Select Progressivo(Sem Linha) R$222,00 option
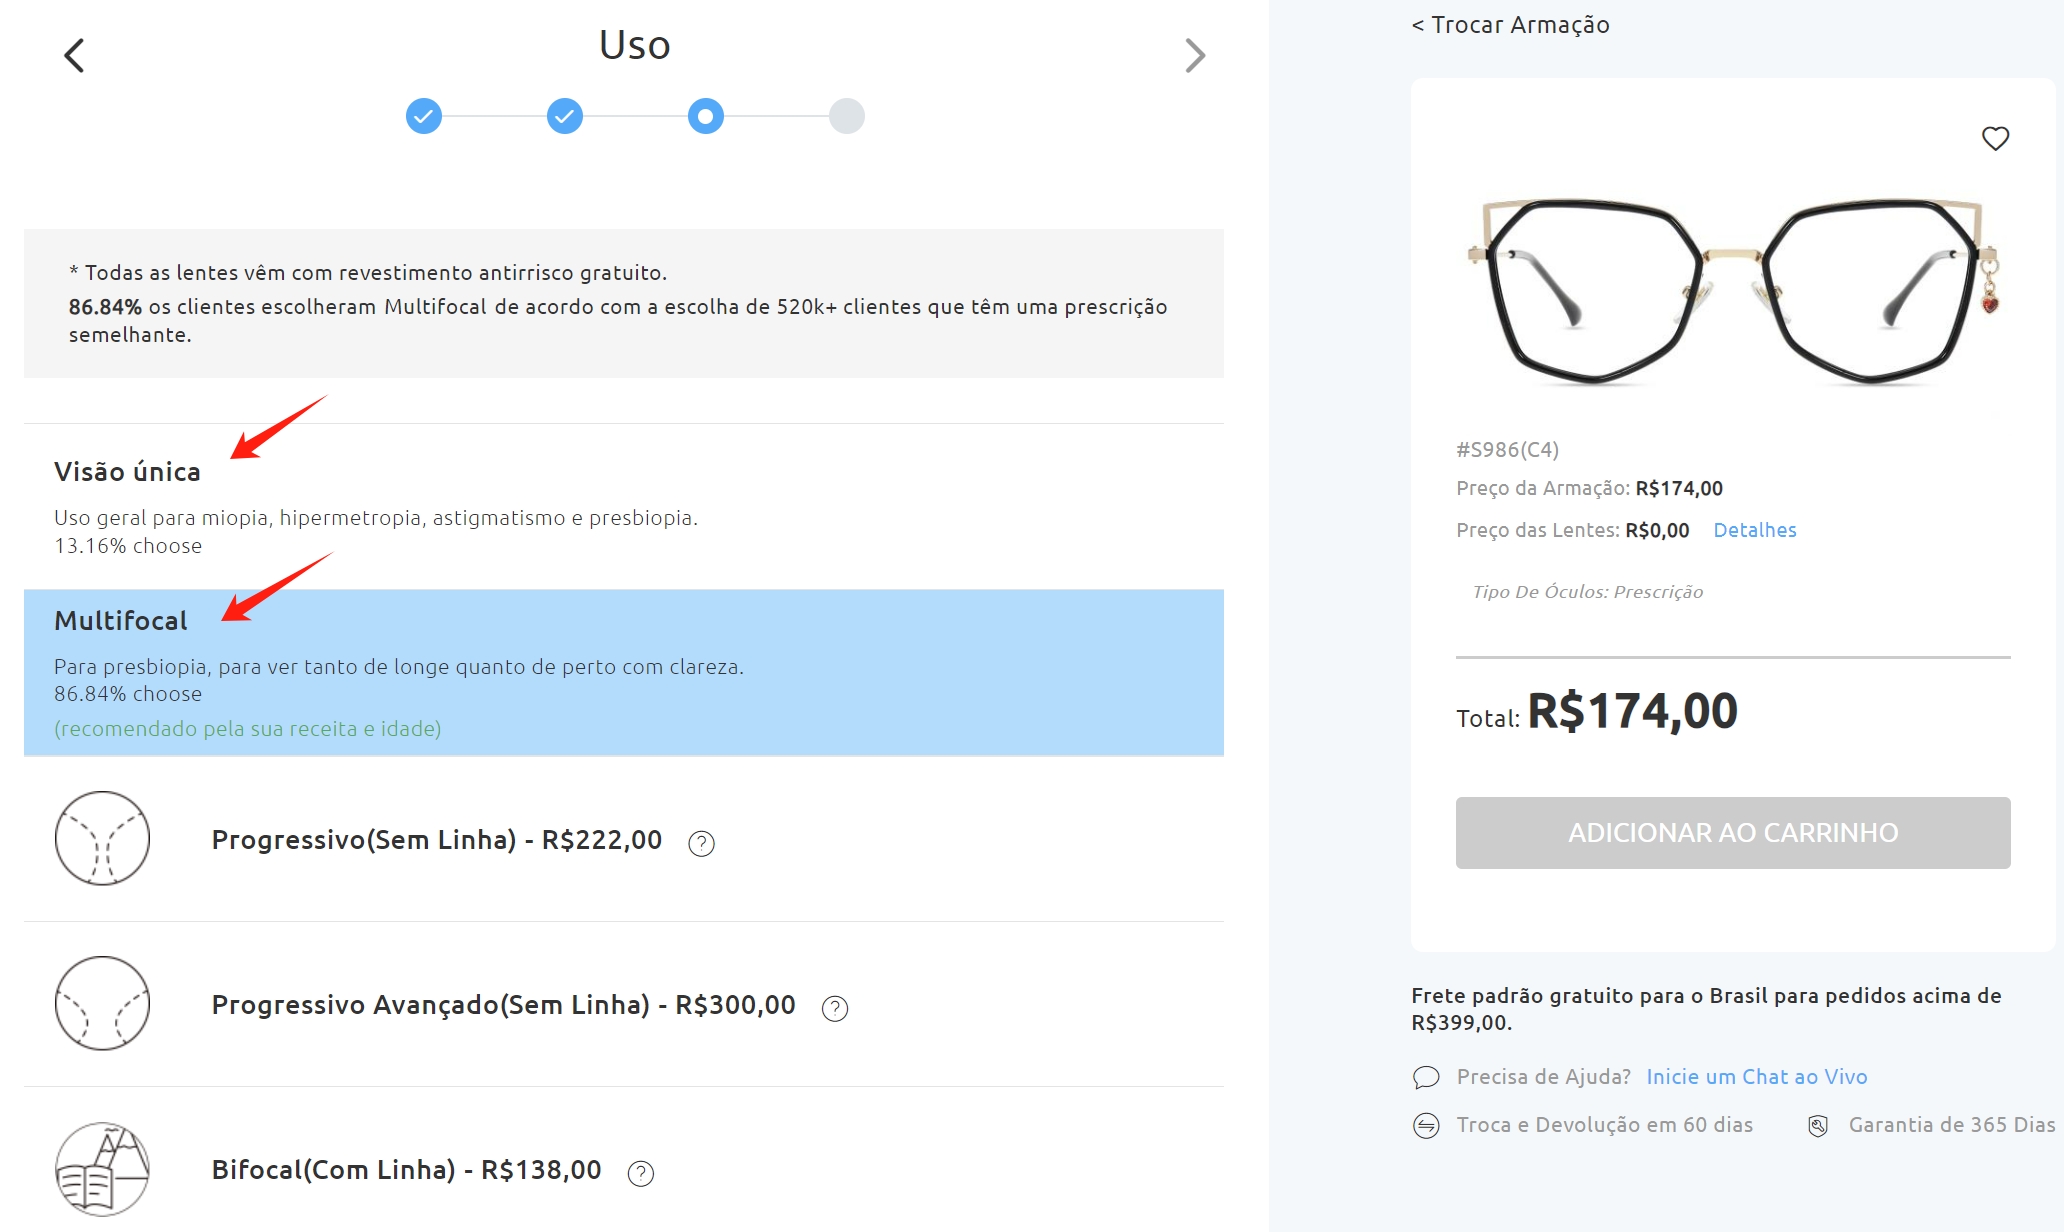 pyautogui.click(x=624, y=839)
